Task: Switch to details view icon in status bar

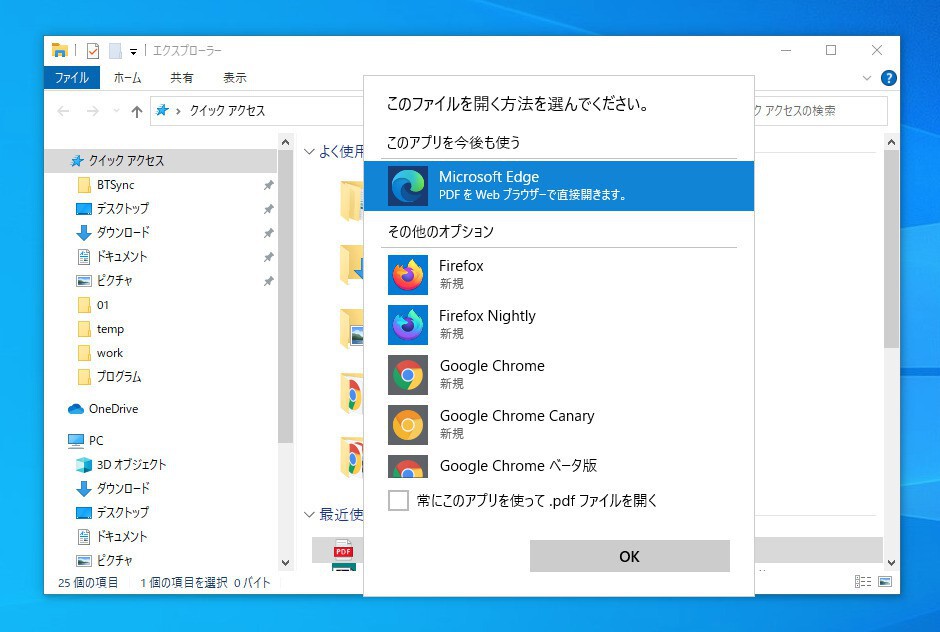Action: coord(863,582)
